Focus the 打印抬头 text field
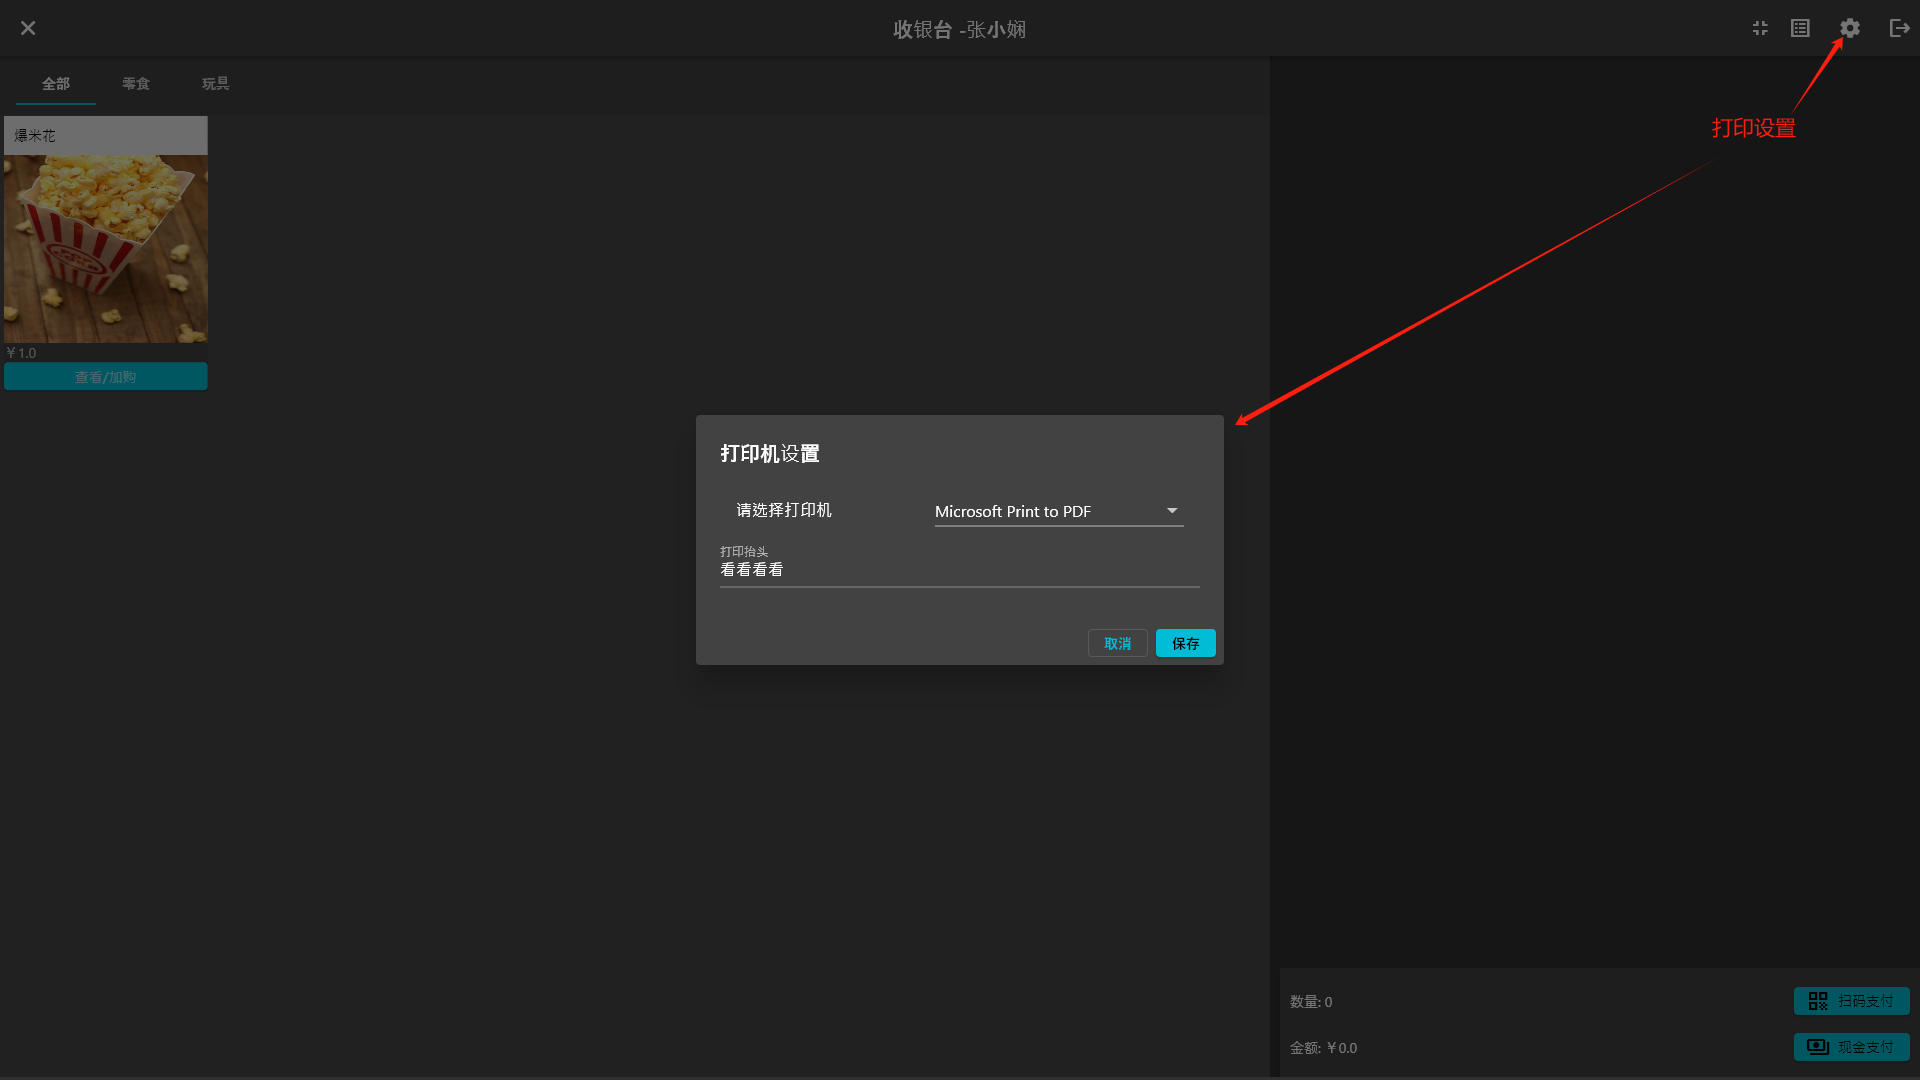The height and width of the screenshot is (1080, 1920). point(958,570)
